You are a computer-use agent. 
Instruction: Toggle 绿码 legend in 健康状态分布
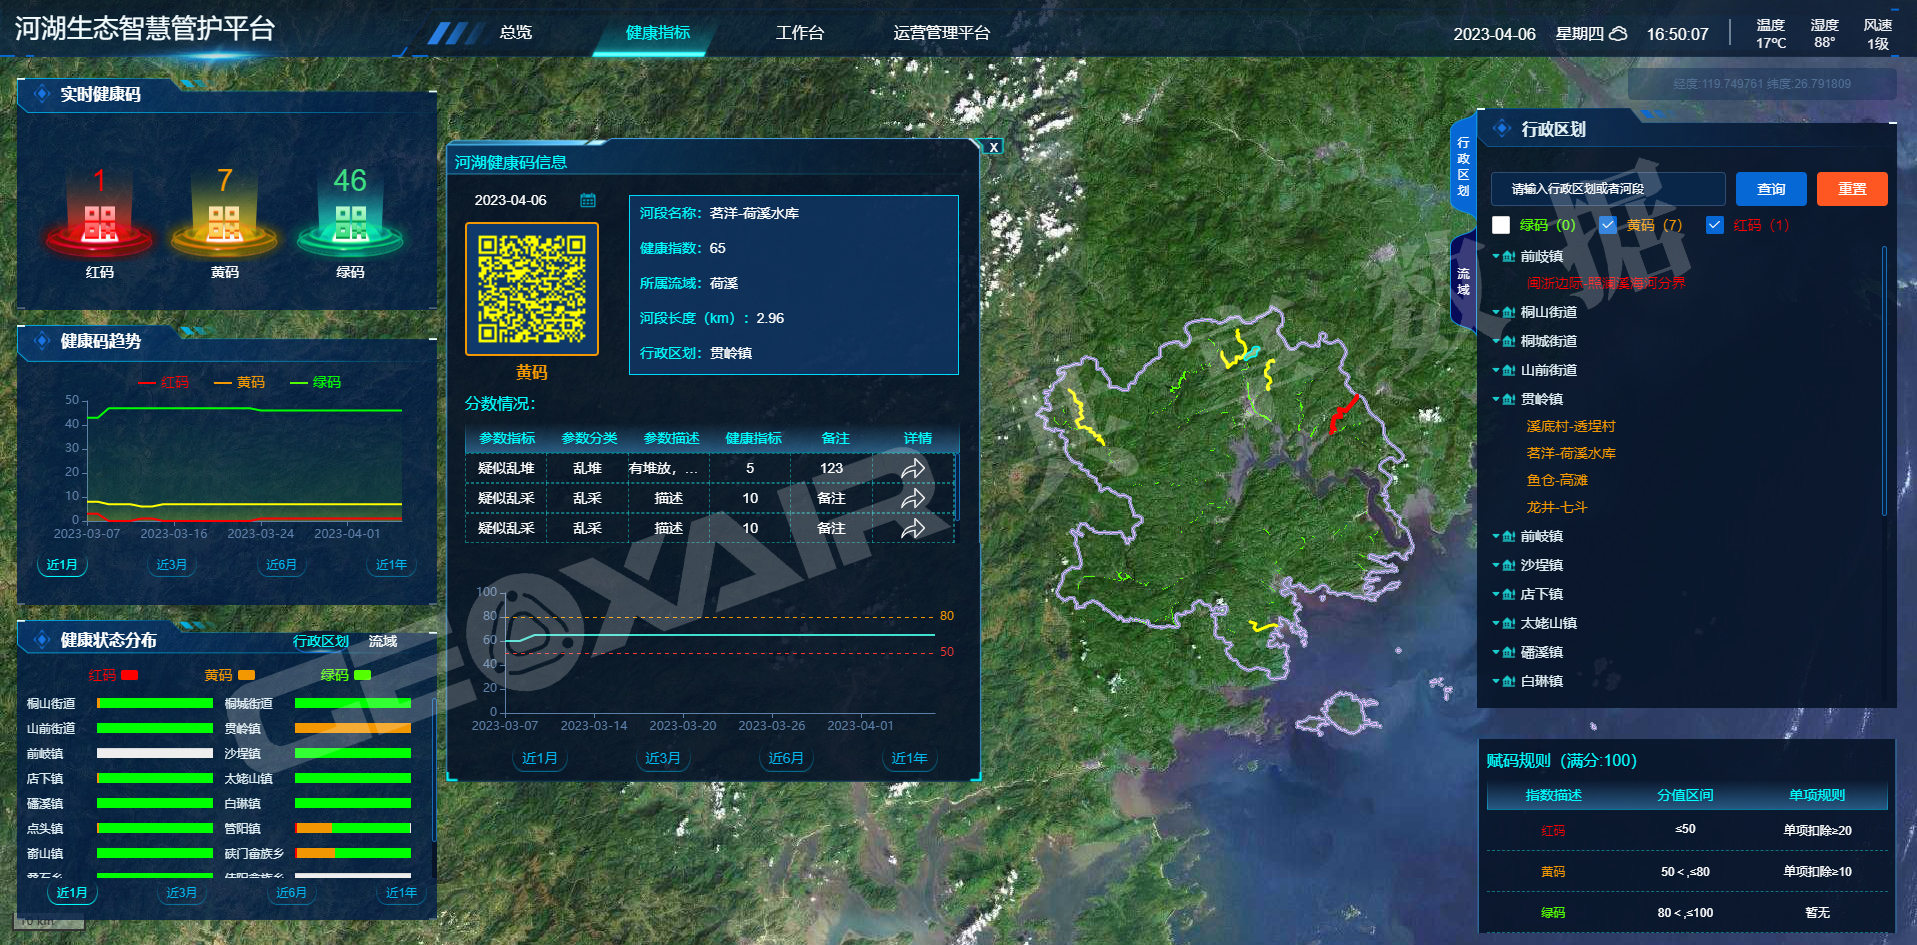pos(346,675)
